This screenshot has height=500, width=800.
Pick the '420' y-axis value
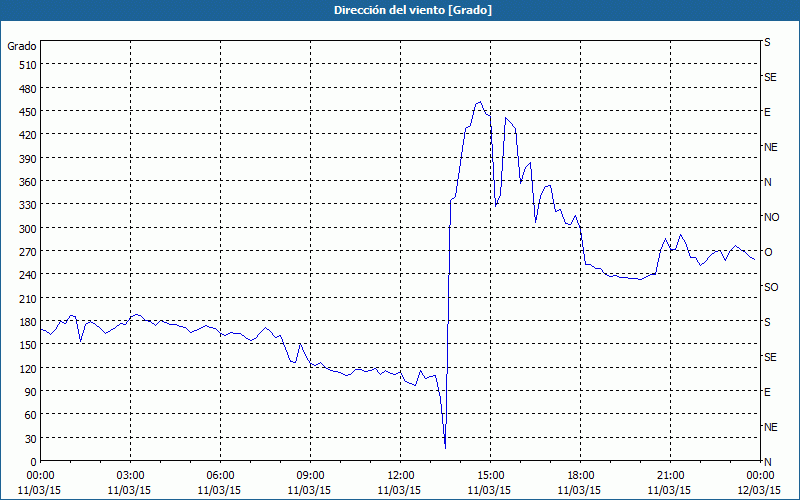(x=28, y=135)
